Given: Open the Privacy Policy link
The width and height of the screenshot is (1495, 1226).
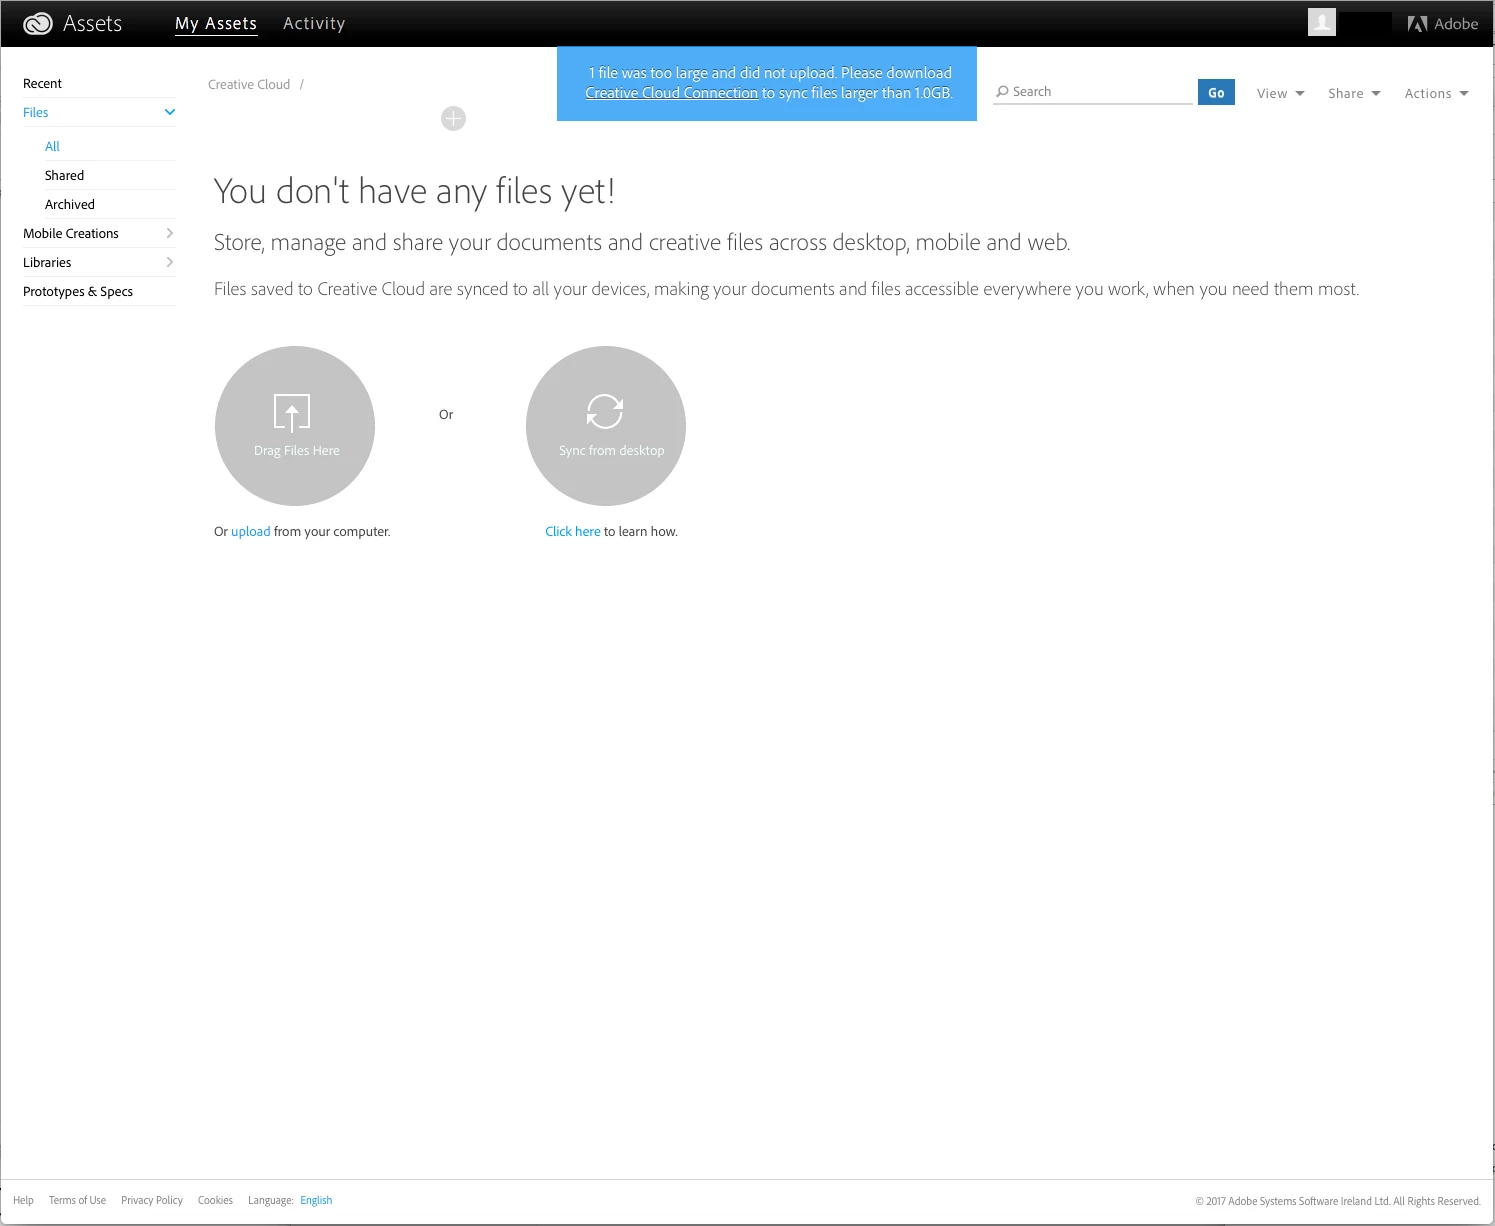Looking at the screenshot, I should 152,1200.
